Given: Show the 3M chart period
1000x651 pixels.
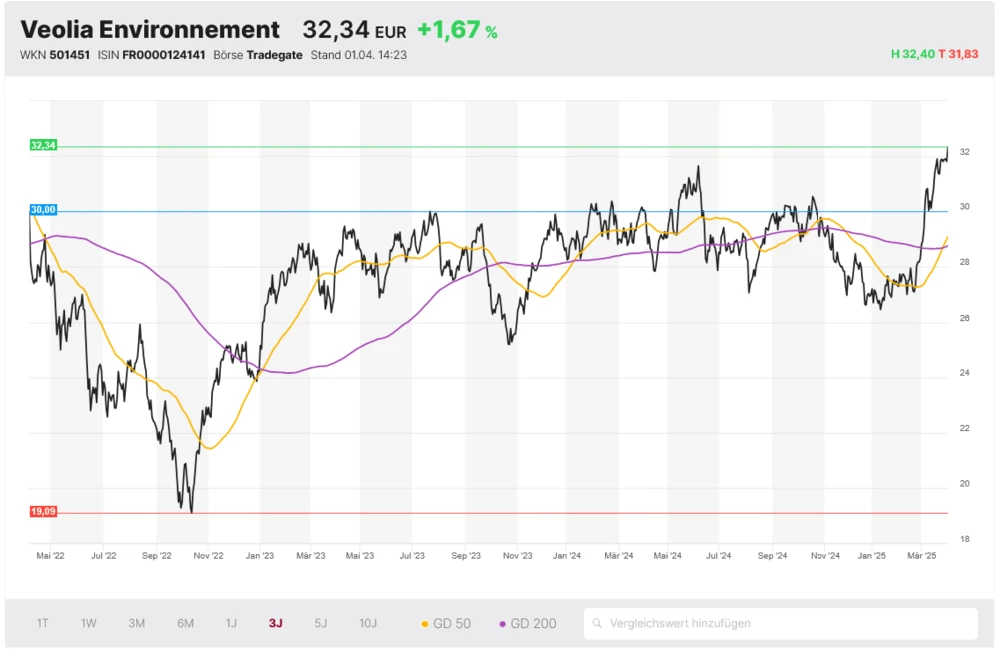Looking at the screenshot, I should pyautogui.click(x=137, y=623).
